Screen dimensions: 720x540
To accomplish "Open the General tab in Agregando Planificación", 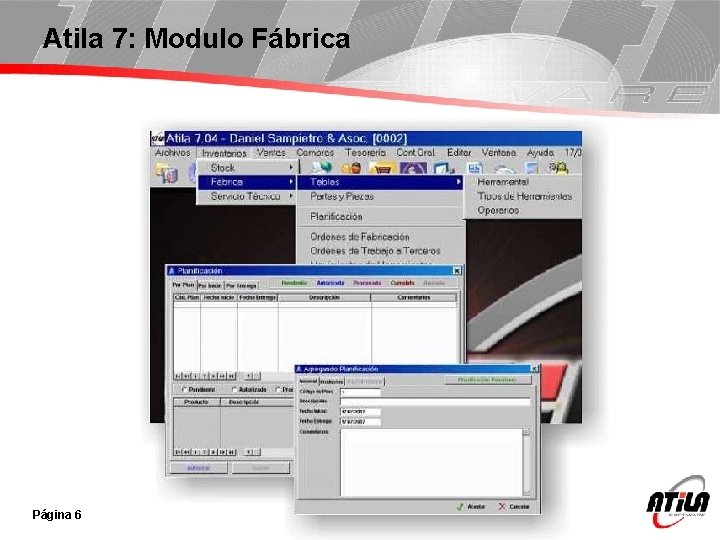I will point(308,381).
